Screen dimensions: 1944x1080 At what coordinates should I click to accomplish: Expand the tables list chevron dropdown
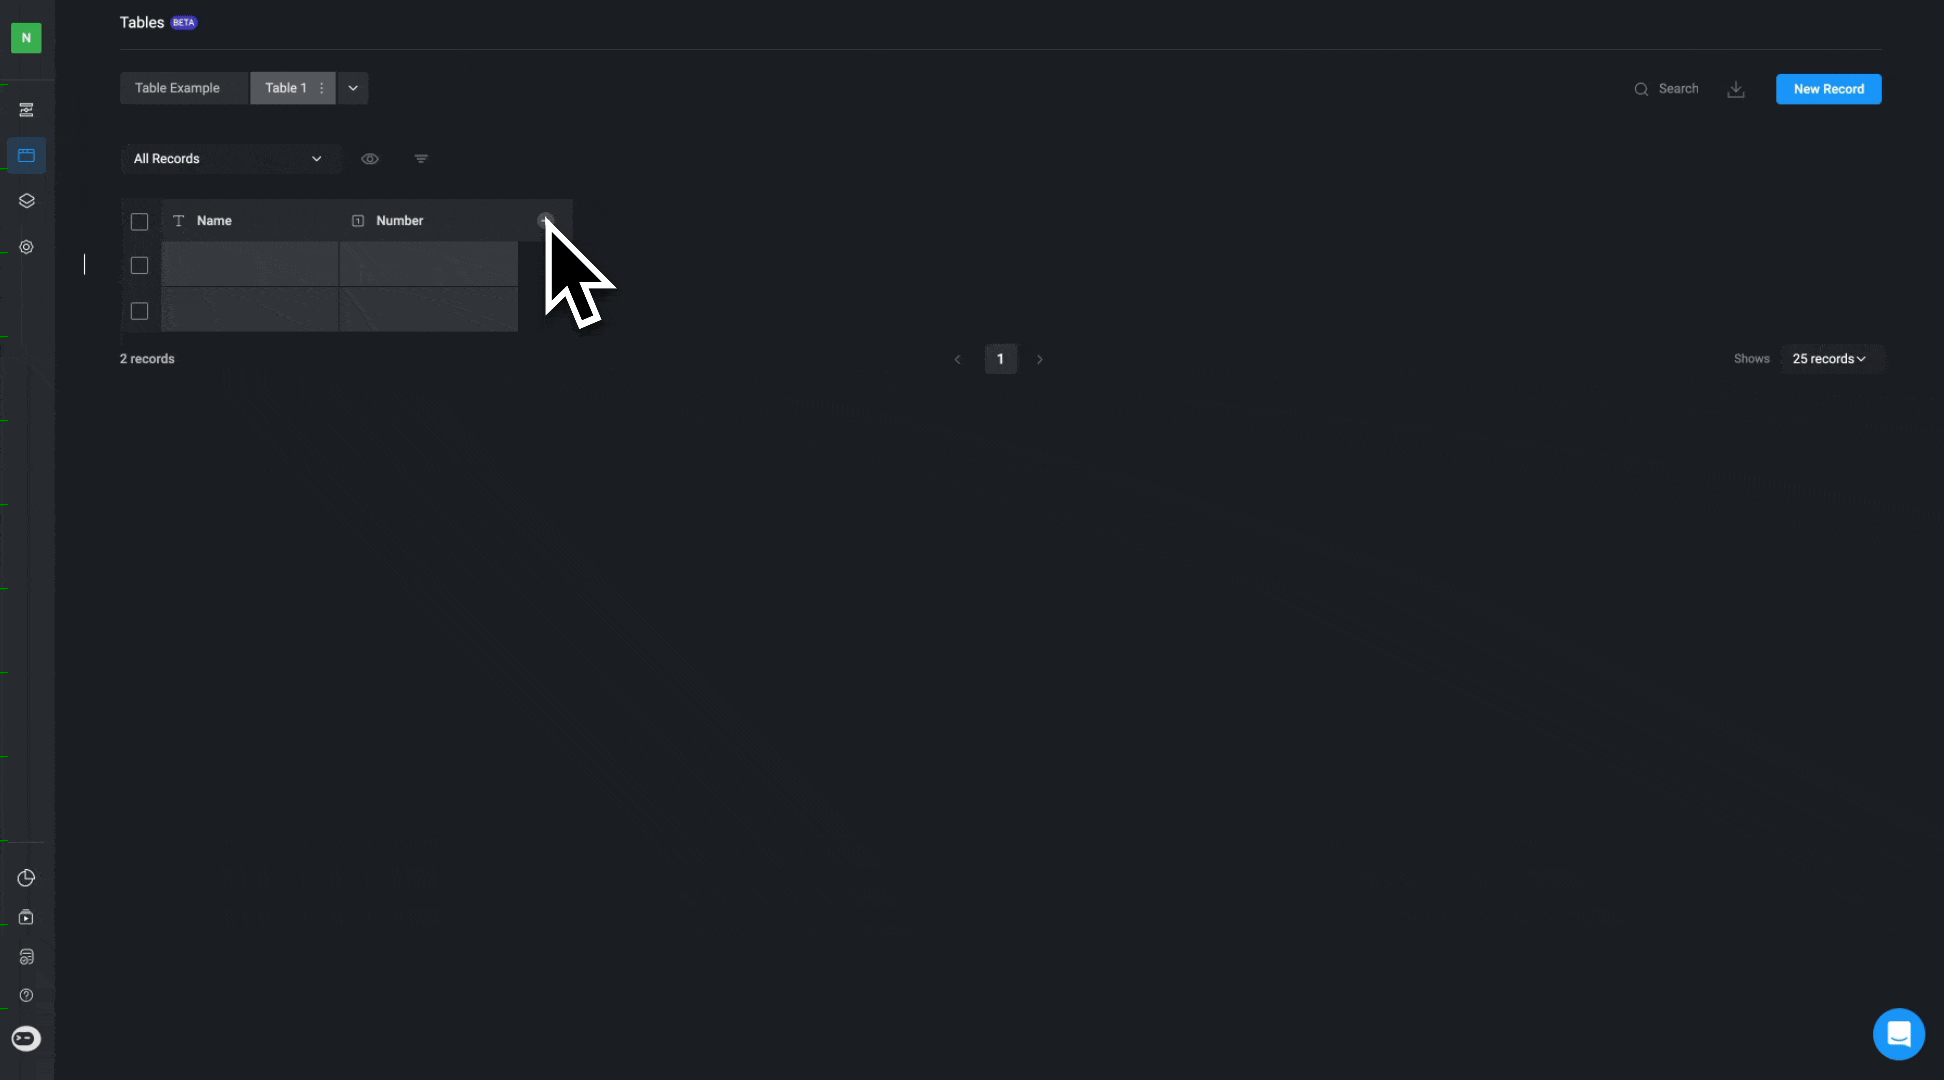click(353, 88)
